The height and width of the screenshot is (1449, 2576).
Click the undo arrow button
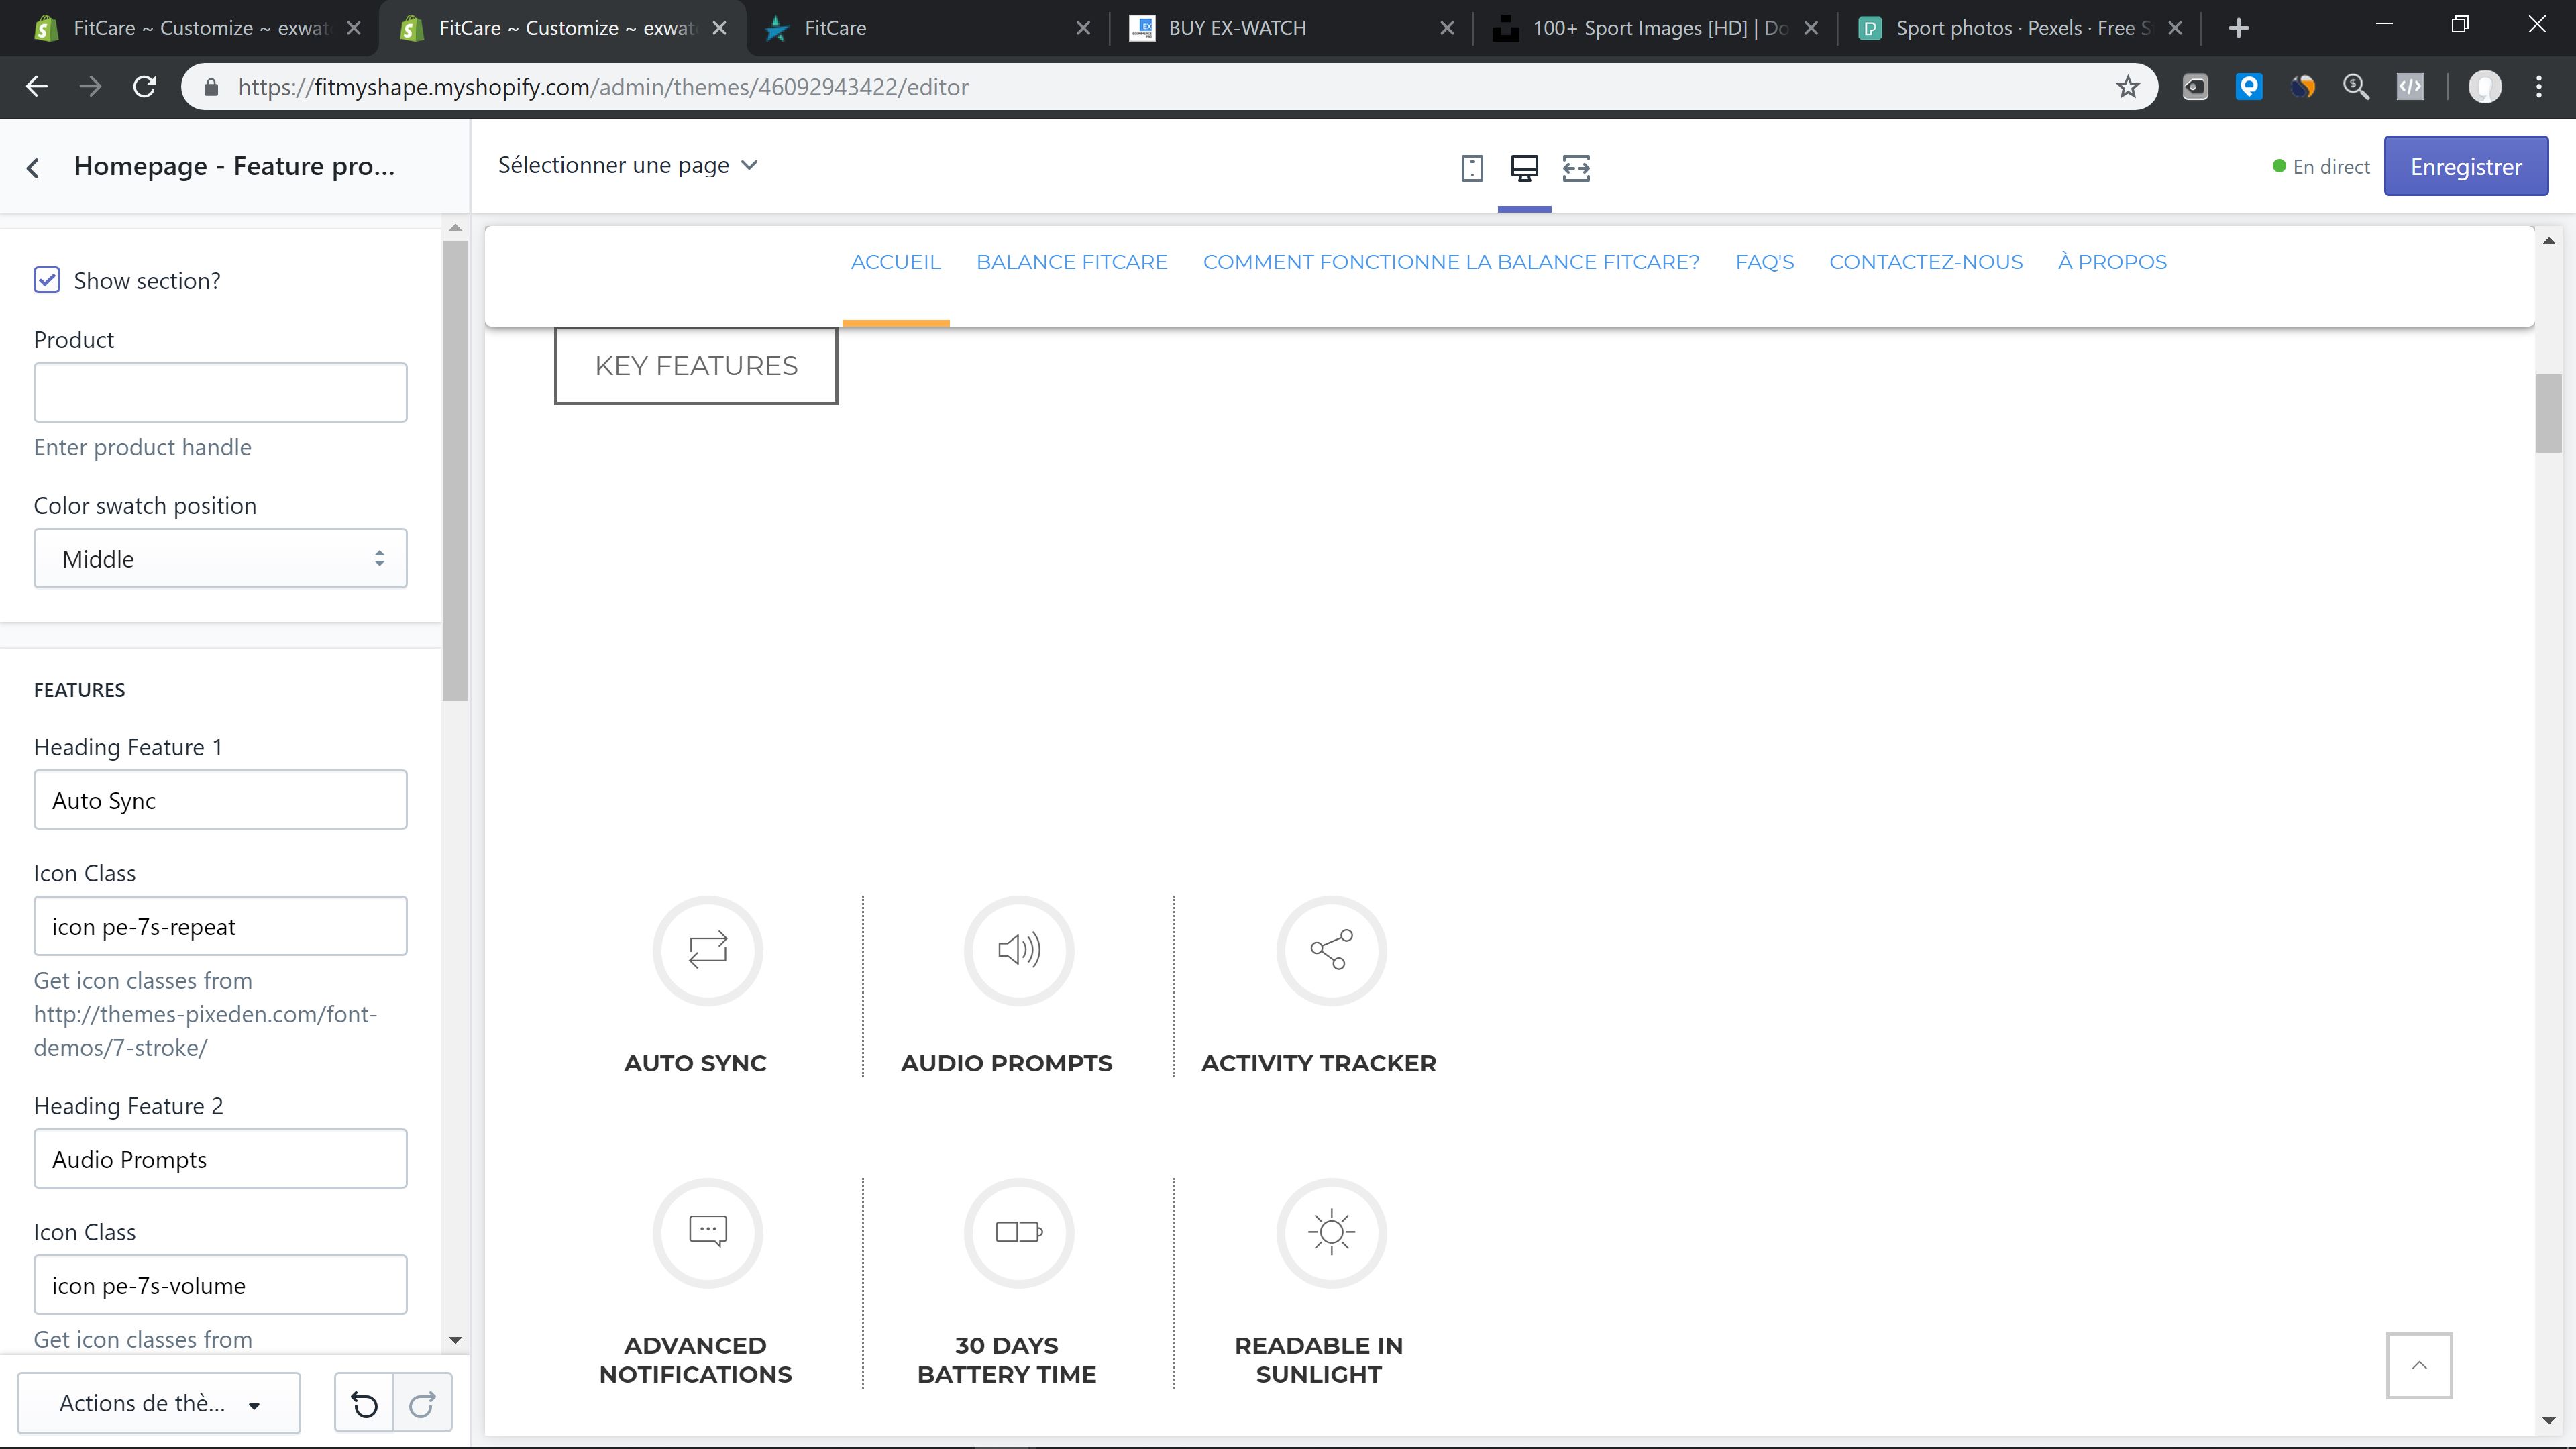364,1404
